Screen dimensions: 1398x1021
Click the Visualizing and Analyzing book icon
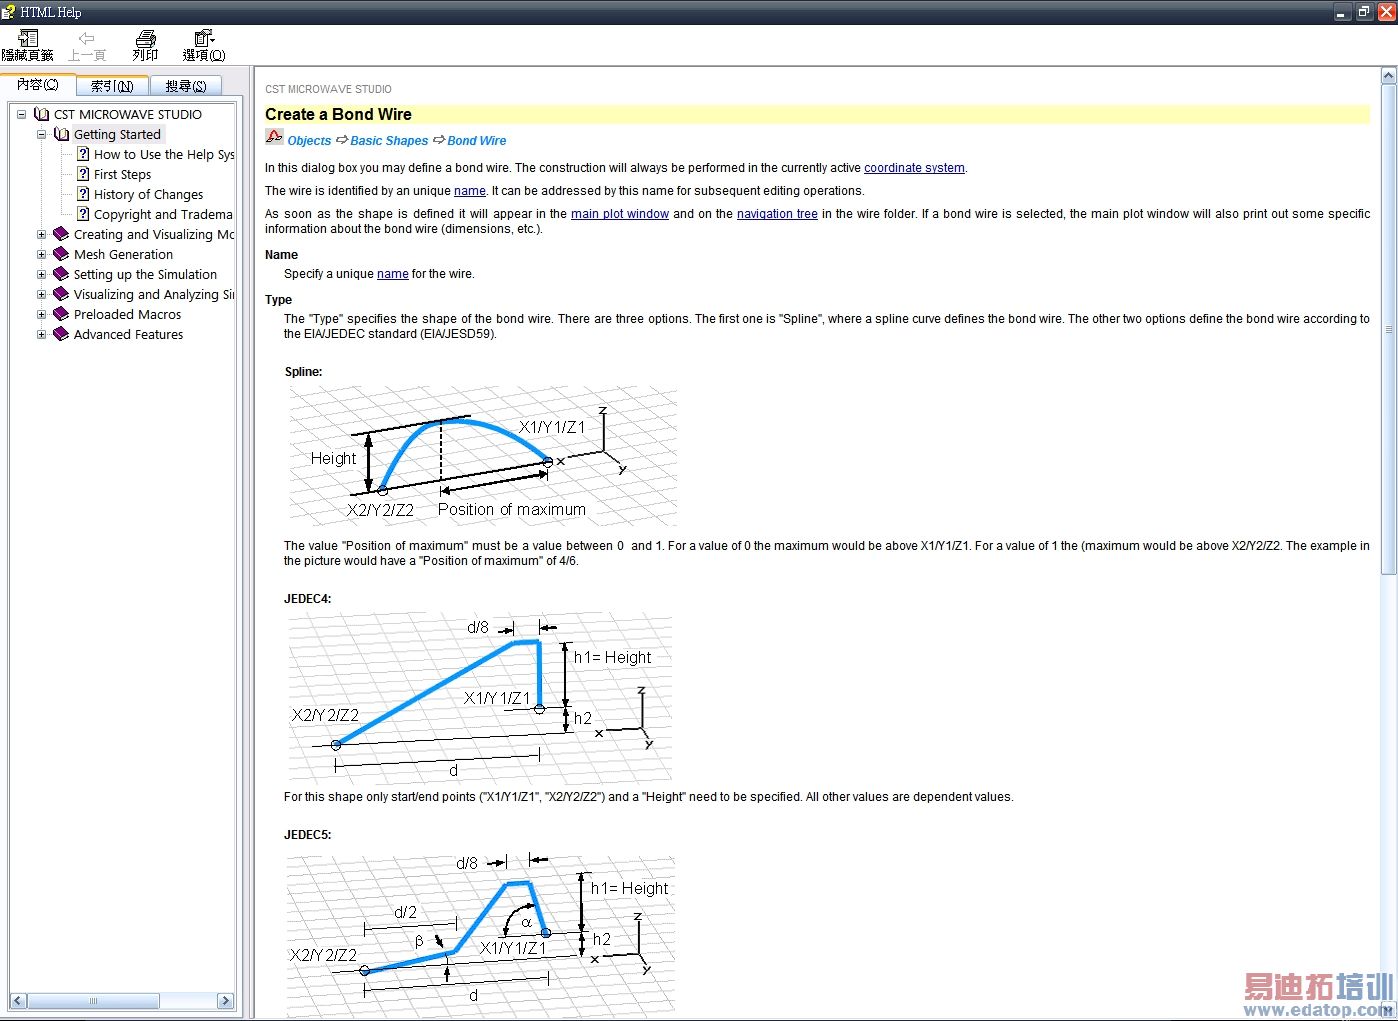[x=61, y=294]
